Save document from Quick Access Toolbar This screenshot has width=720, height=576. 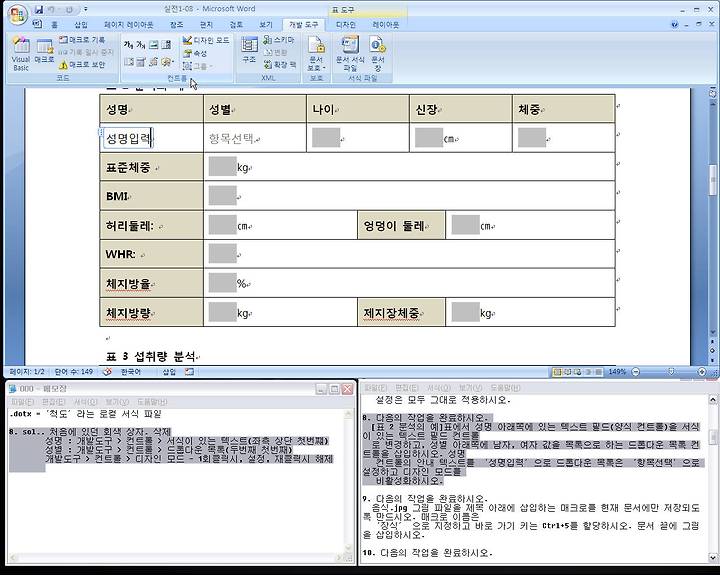[x=39, y=9]
